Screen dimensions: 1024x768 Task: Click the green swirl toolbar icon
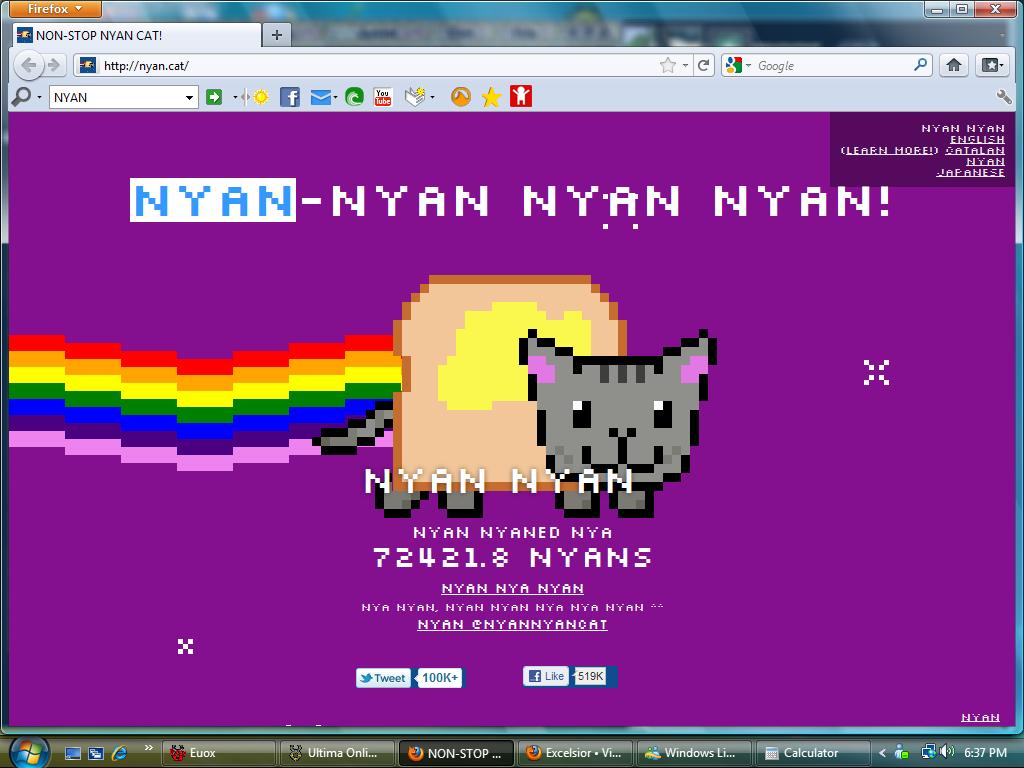click(355, 97)
